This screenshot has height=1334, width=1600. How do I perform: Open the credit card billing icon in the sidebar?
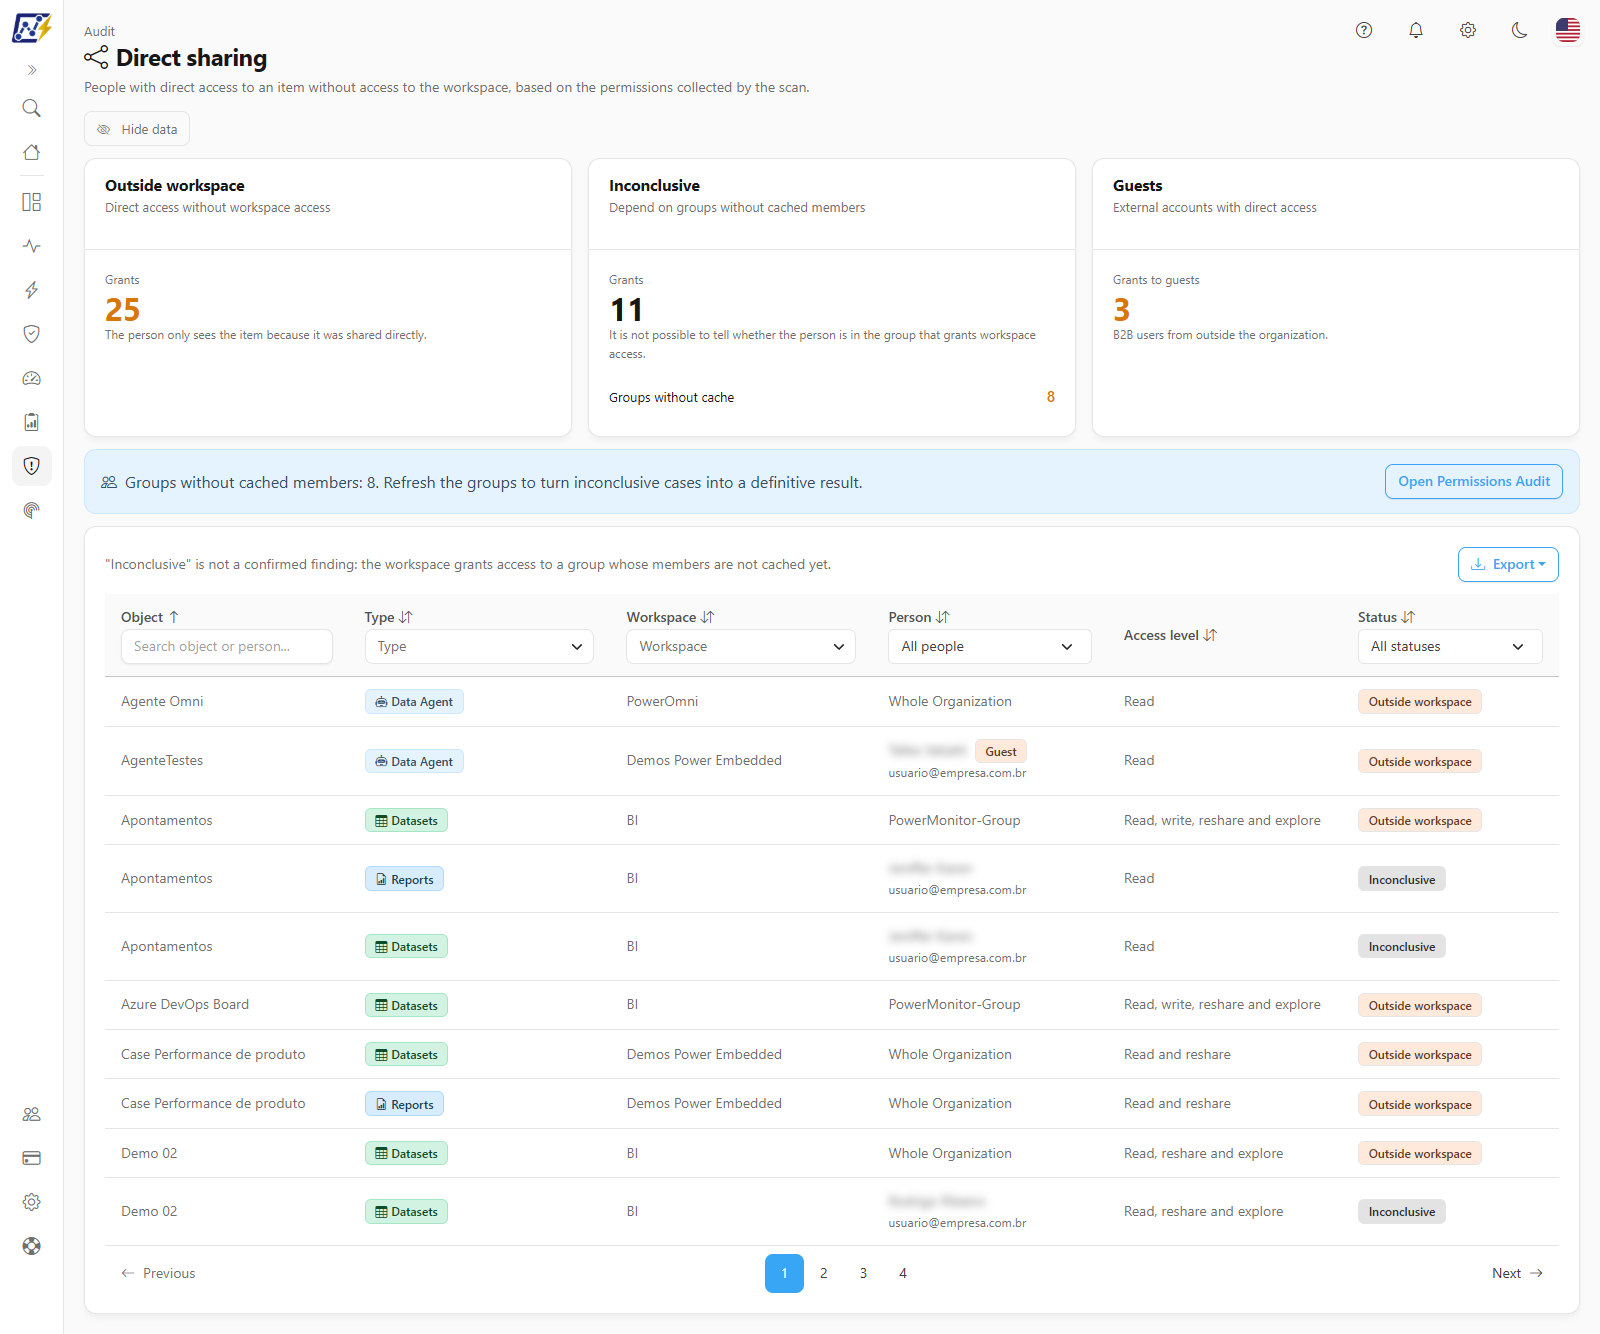pos(32,1158)
